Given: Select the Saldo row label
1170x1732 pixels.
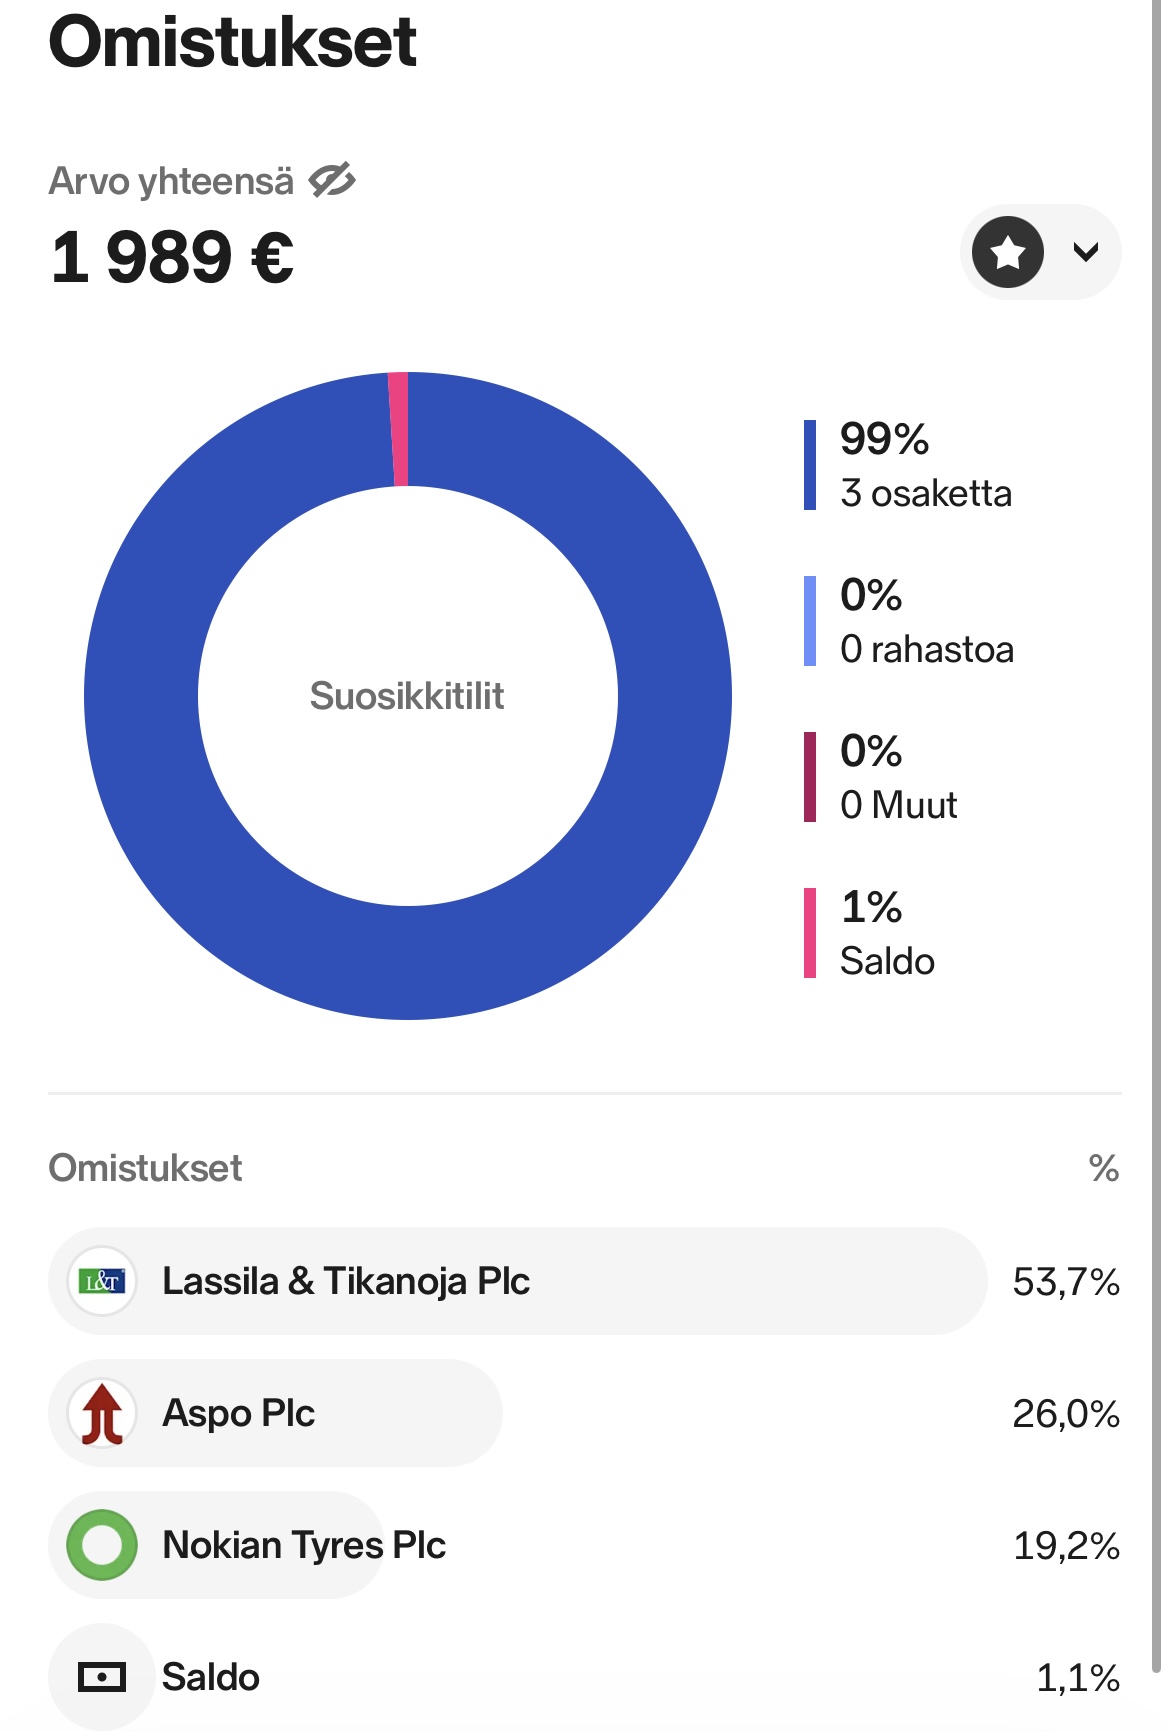Looking at the screenshot, I should pyautogui.click(x=211, y=1677).
